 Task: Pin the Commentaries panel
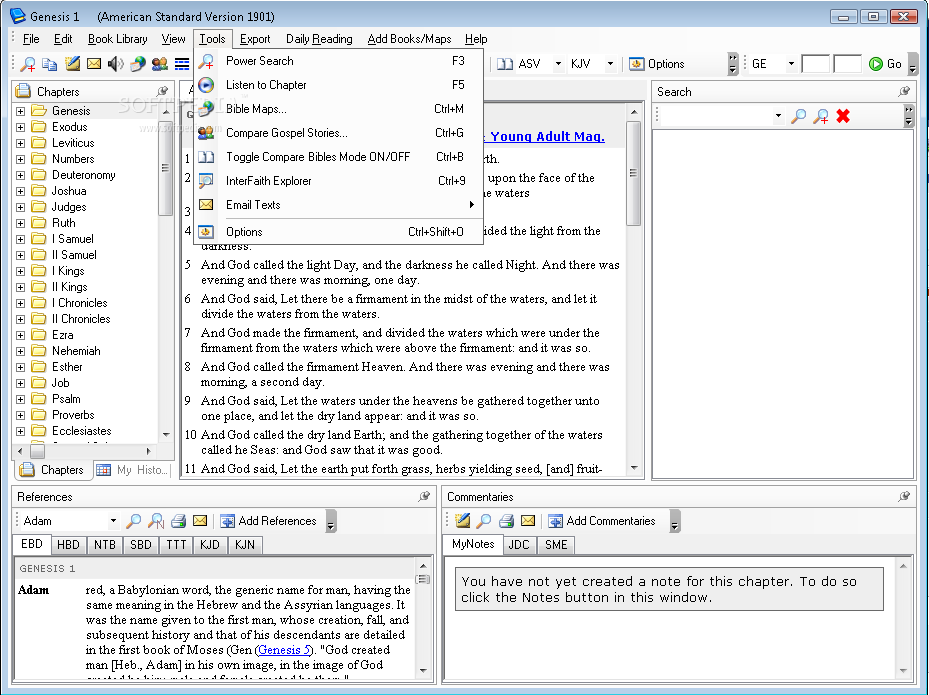tap(904, 497)
